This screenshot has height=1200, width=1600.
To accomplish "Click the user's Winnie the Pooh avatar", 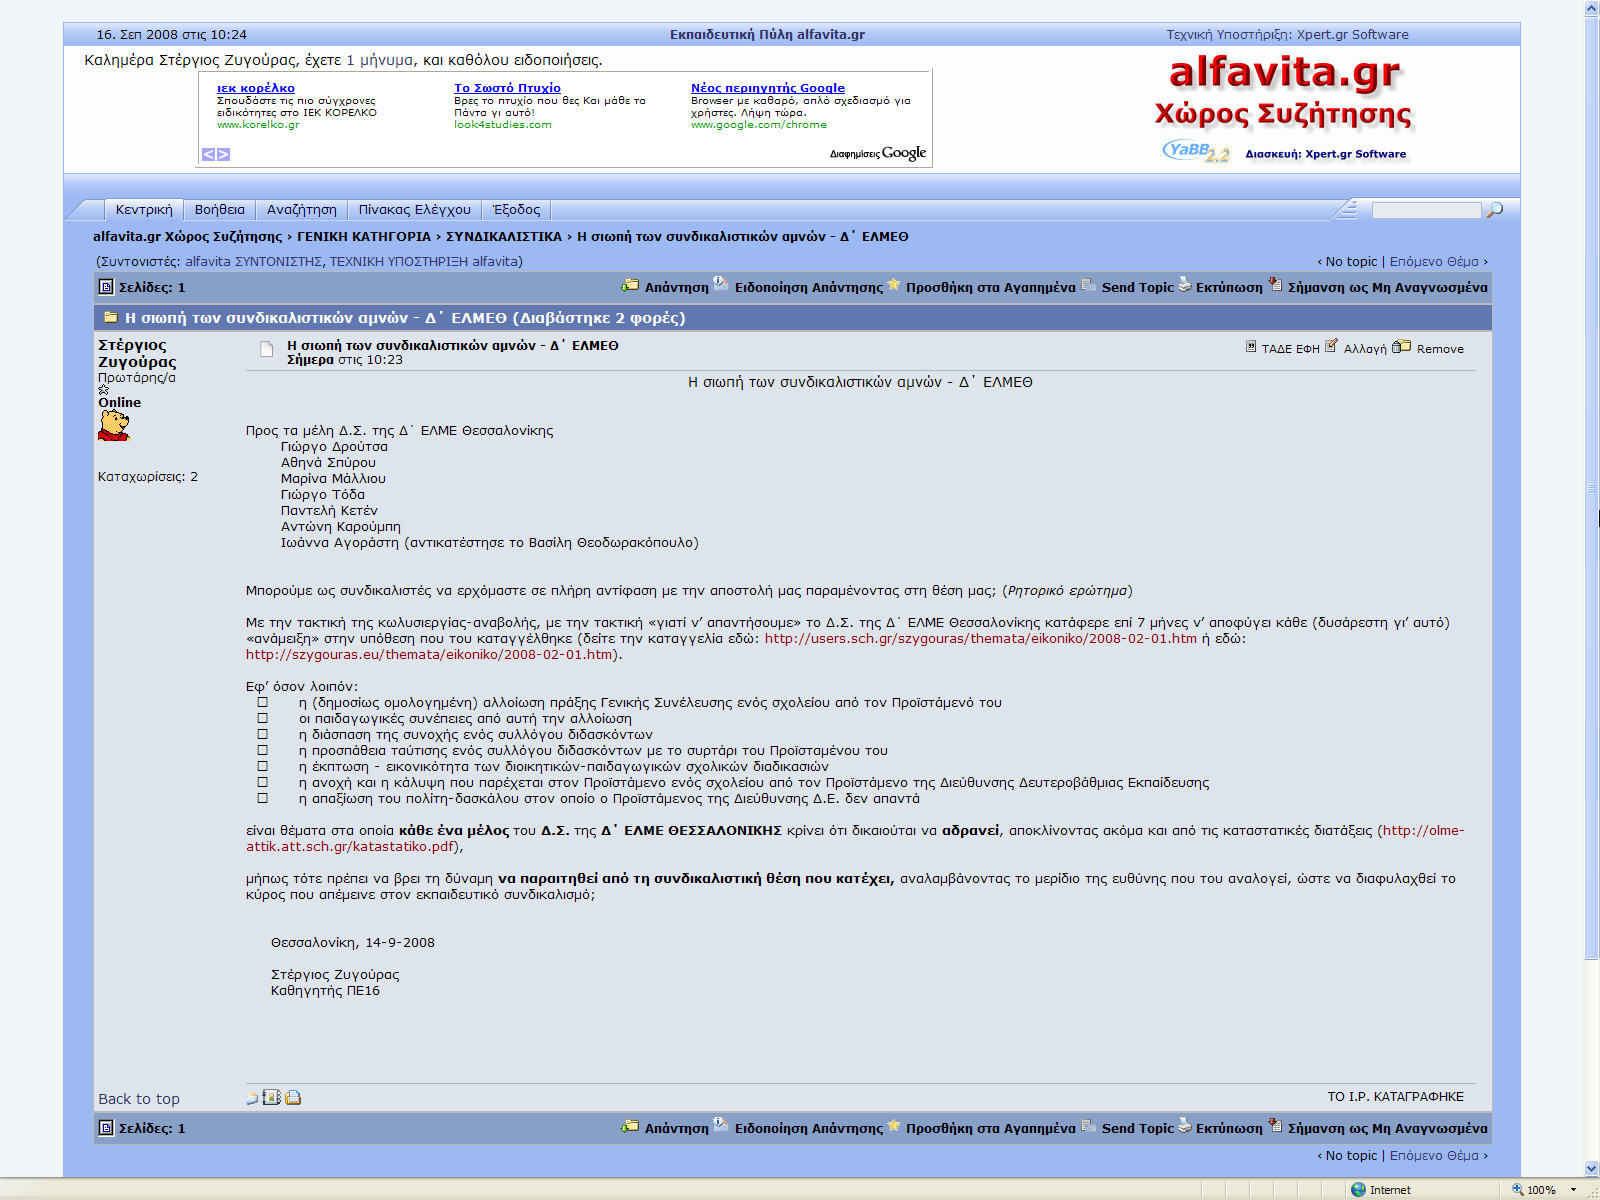I will pyautogui.click(x=114, y=425).
